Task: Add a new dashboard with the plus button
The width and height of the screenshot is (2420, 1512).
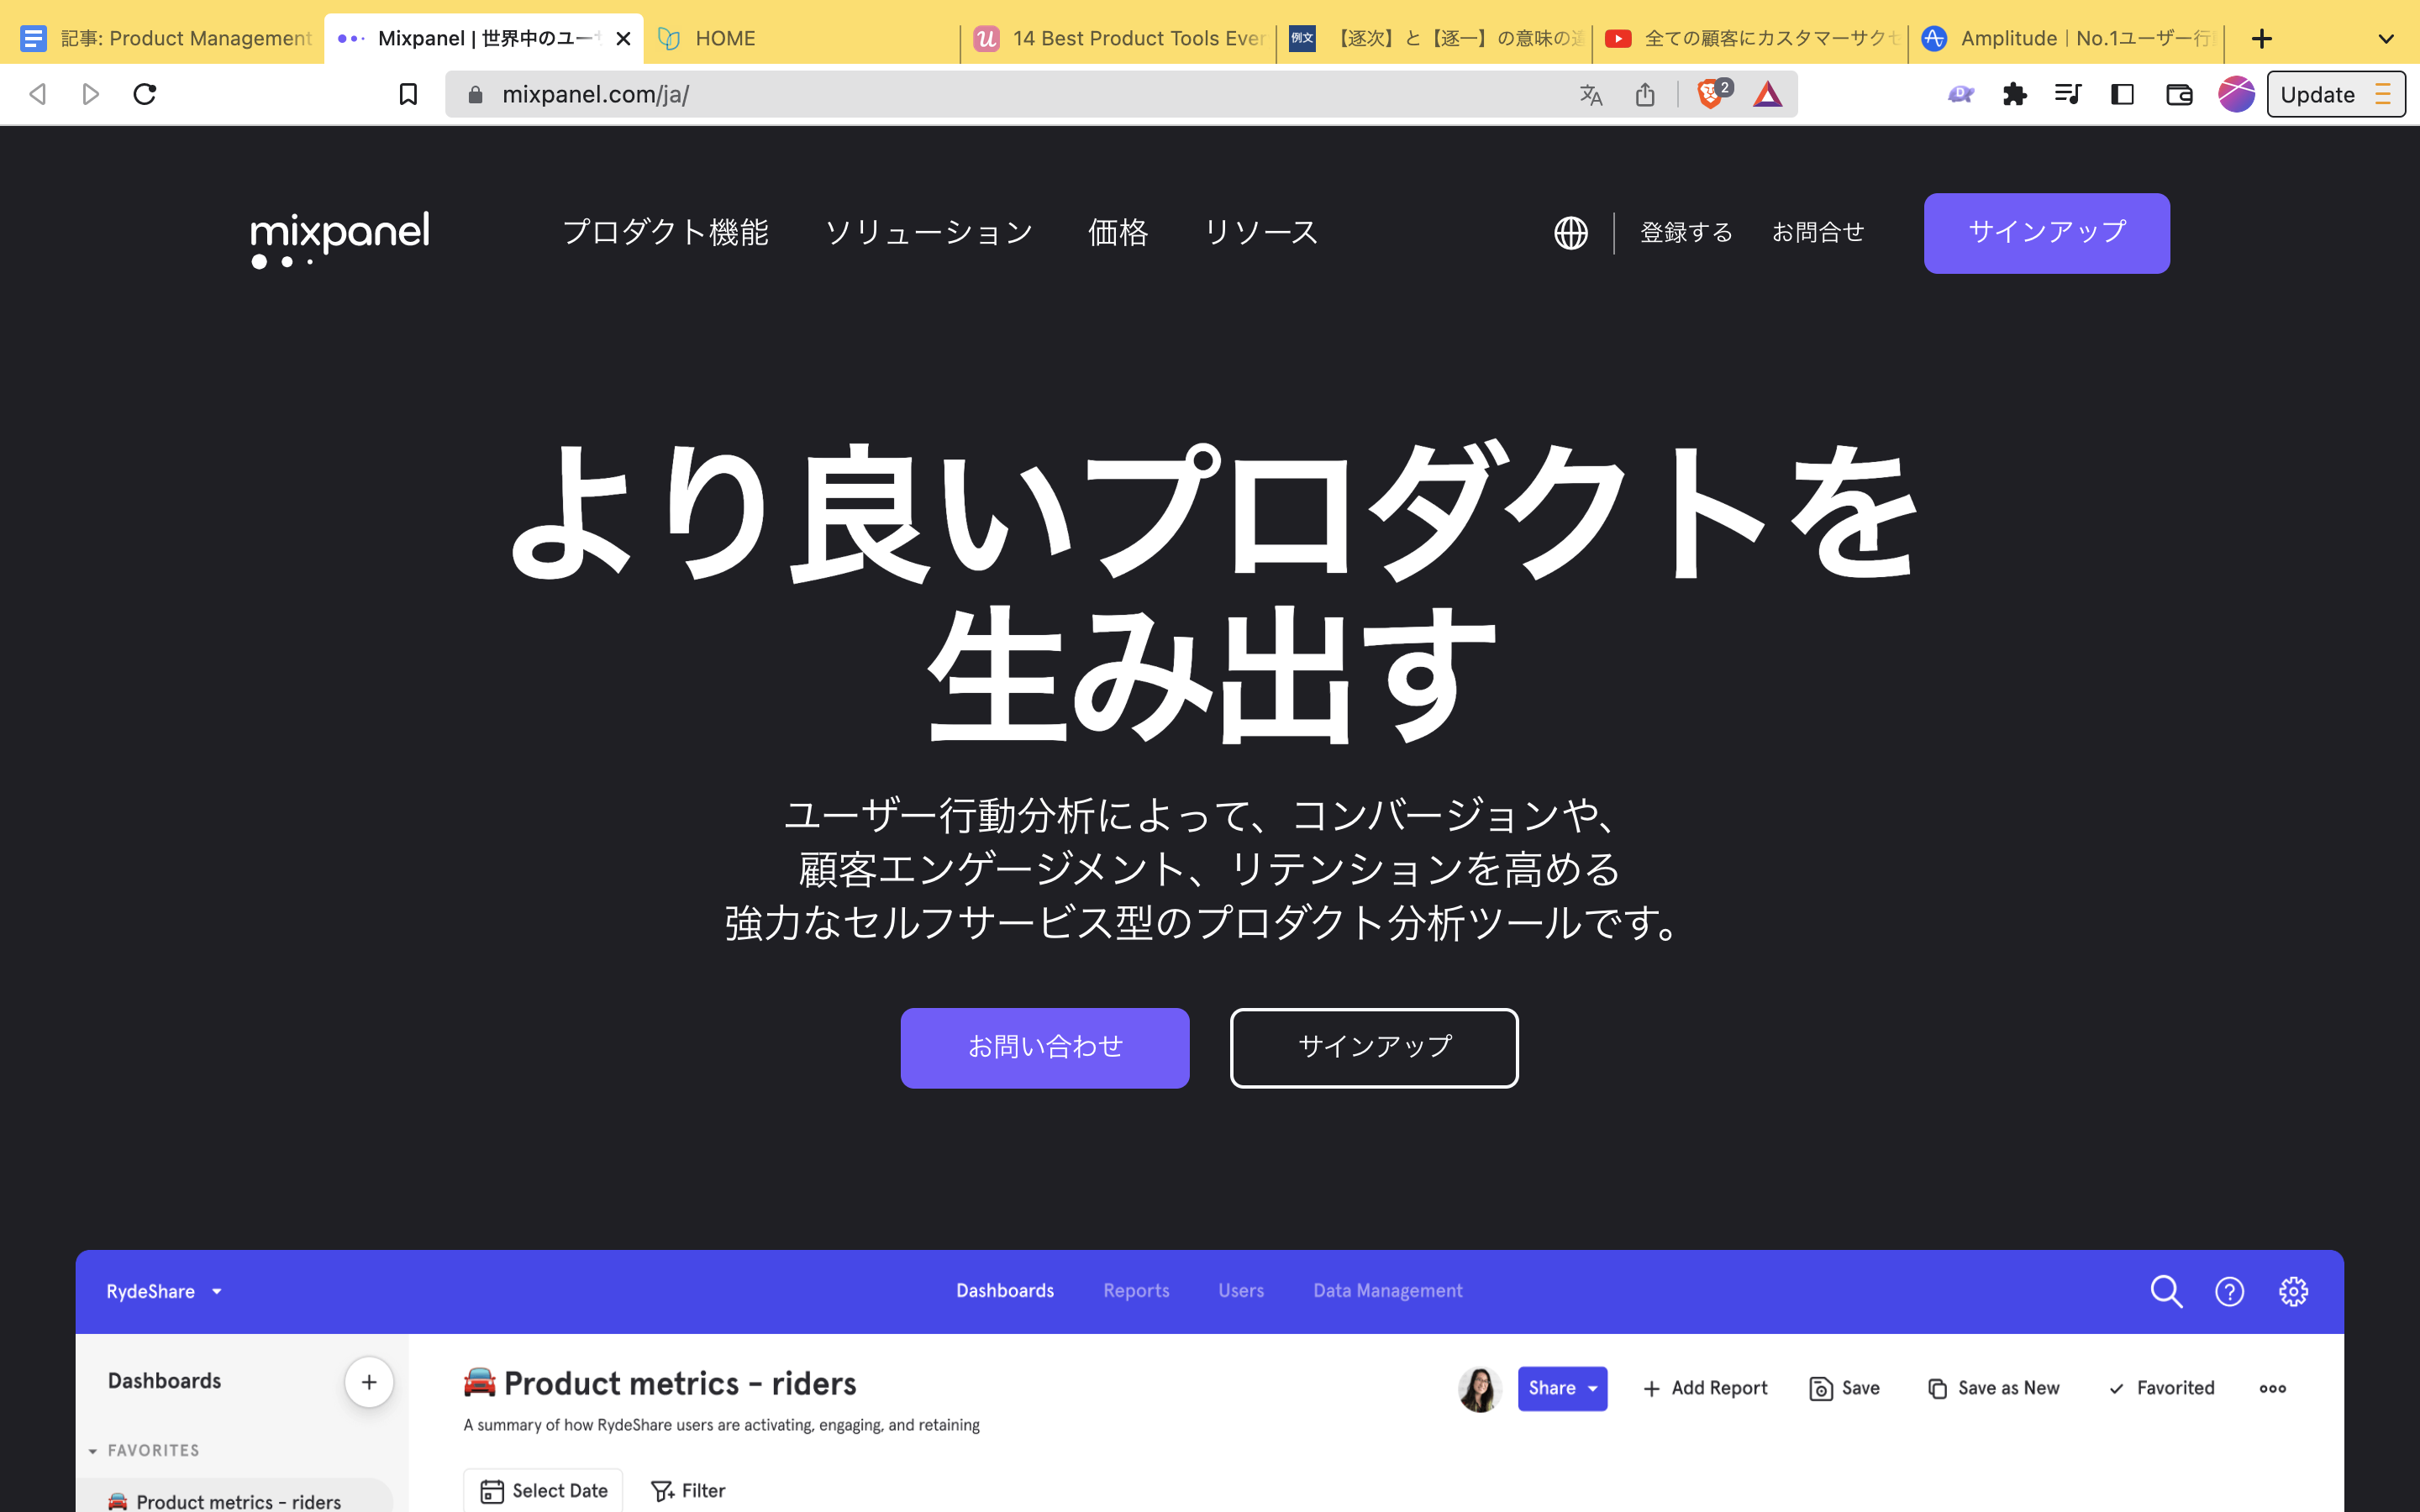Action: coord(369,1381)
